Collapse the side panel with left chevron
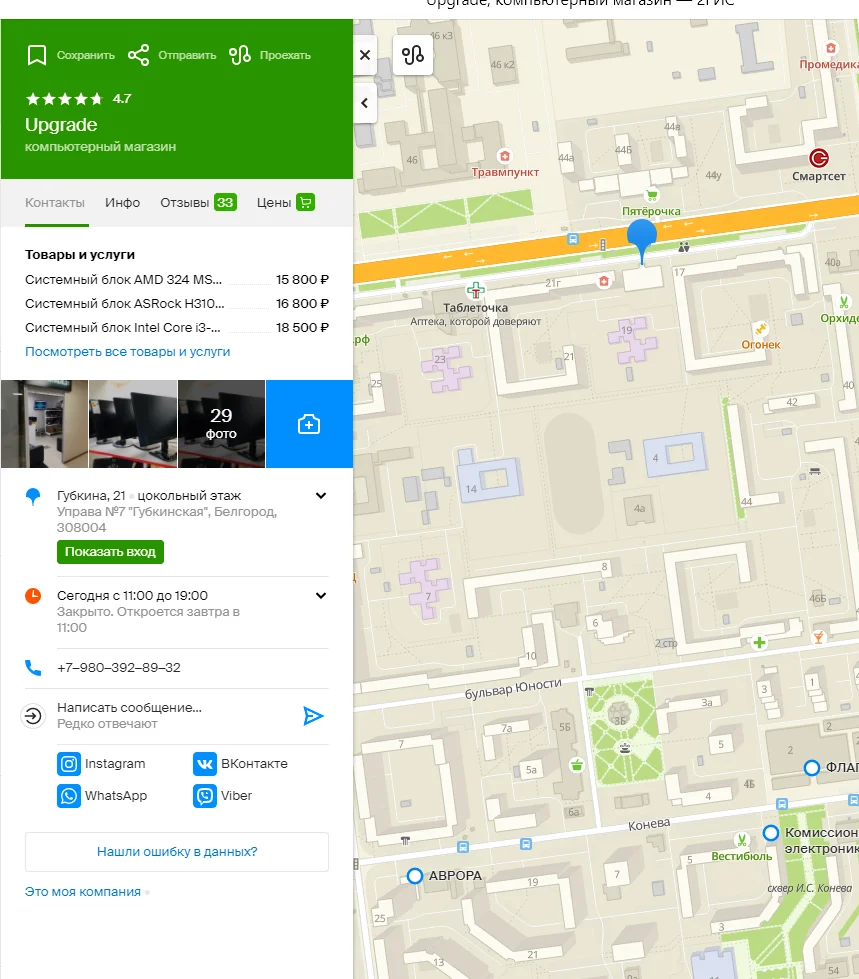This screenshot has width=859, height=979. coord(365,103)
